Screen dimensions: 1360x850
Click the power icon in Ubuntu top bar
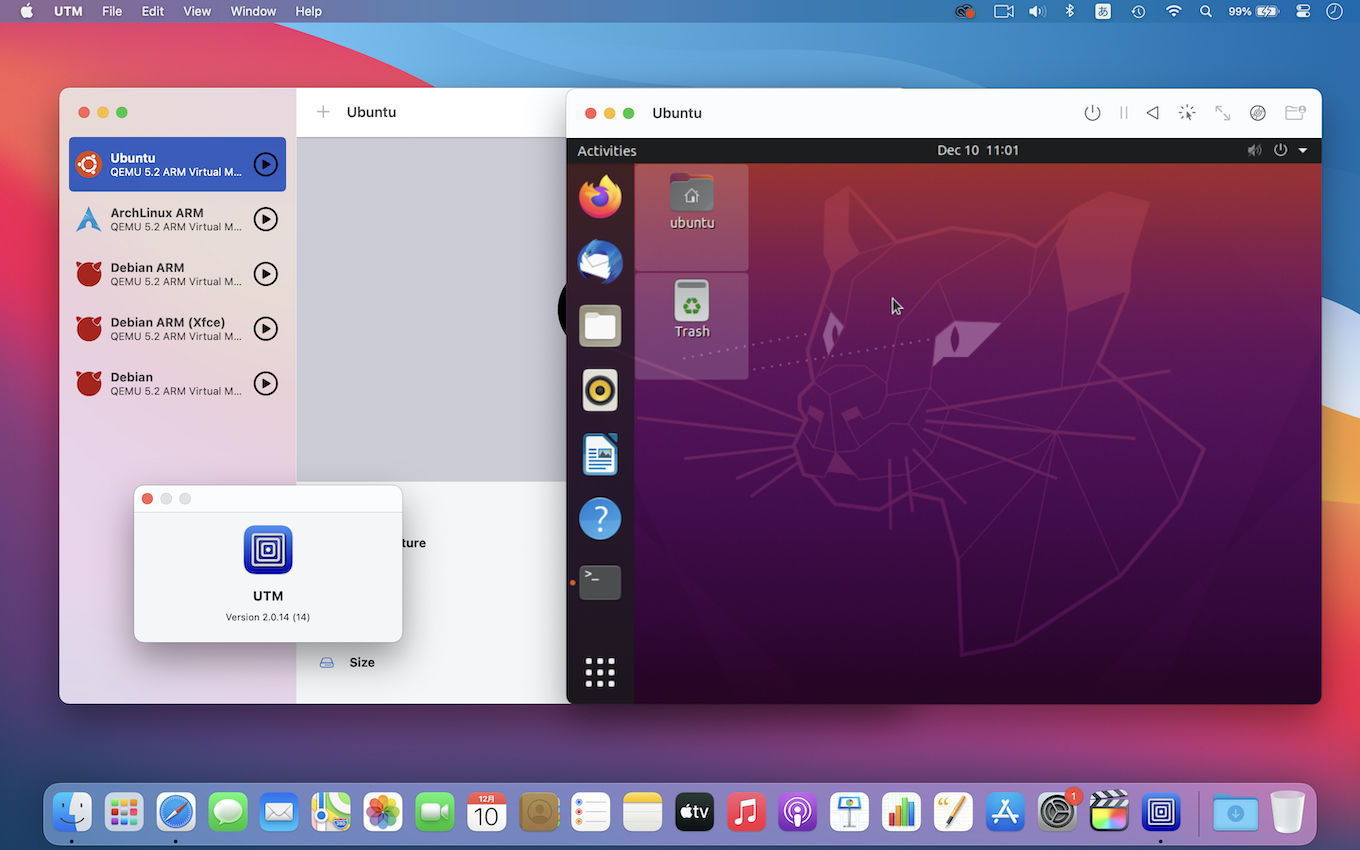point(1280,150)
